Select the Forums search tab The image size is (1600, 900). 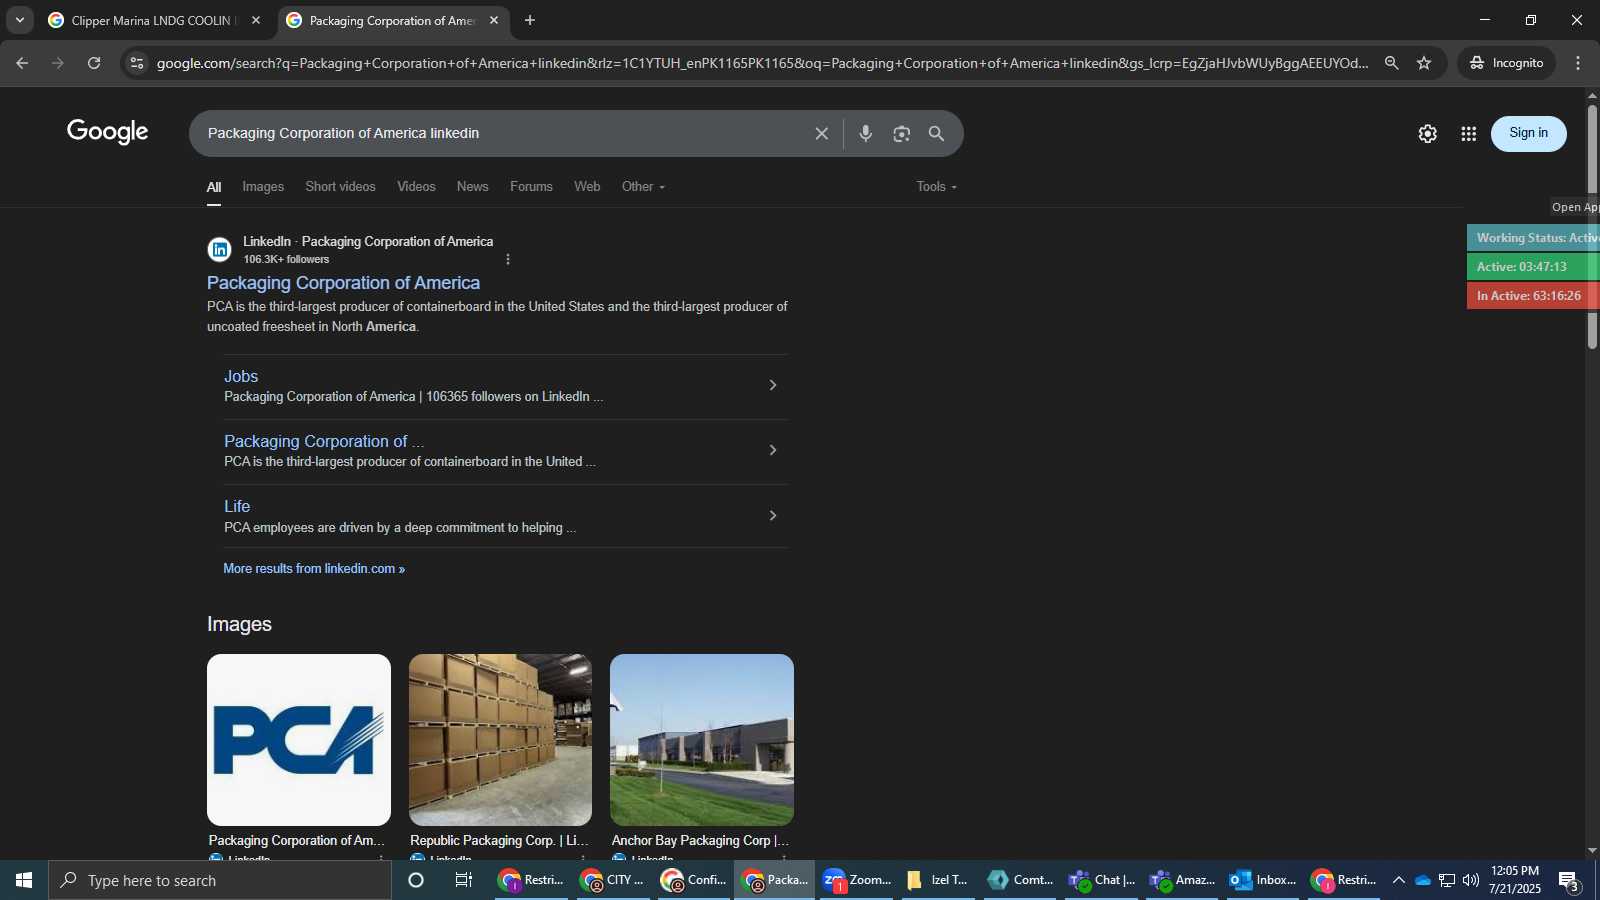[x=531, y=187]
